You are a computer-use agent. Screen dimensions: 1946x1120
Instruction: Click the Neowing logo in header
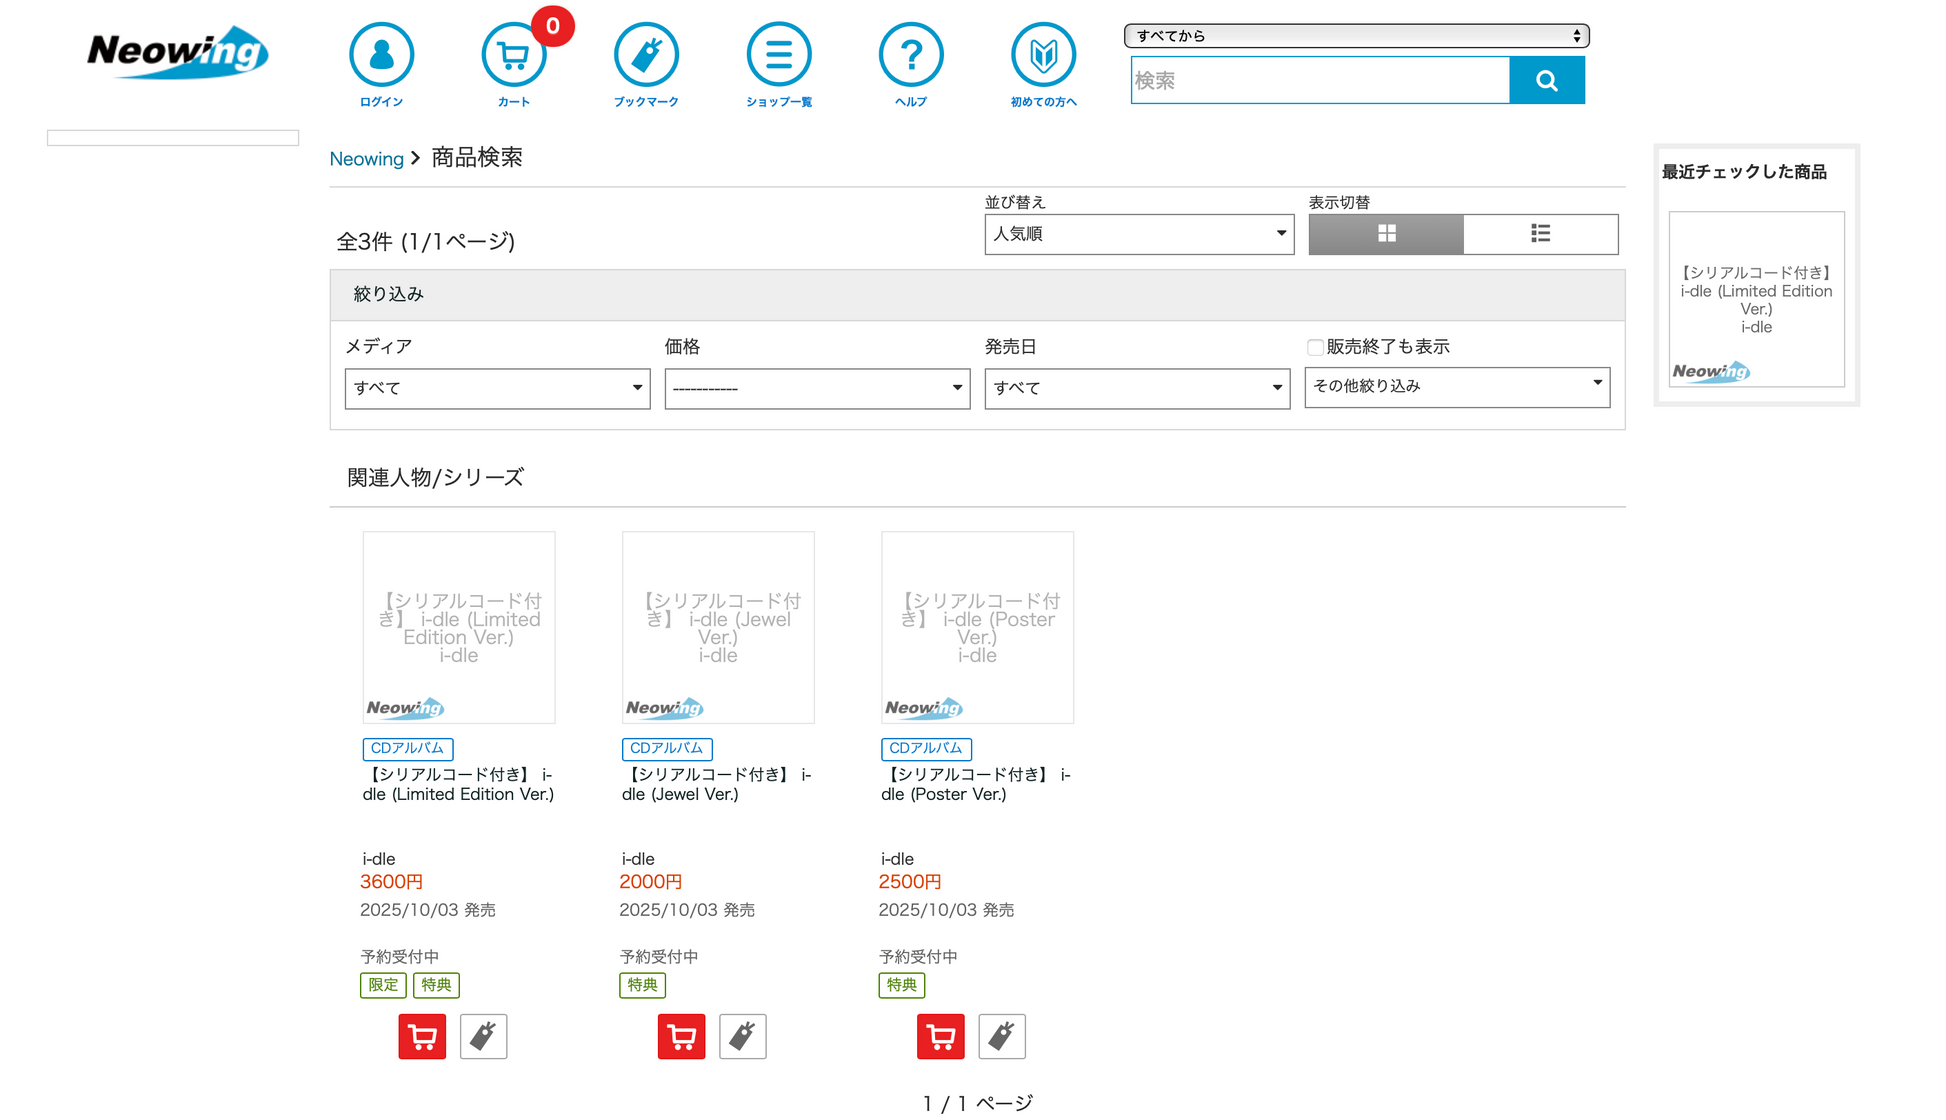tap(177, 52)
